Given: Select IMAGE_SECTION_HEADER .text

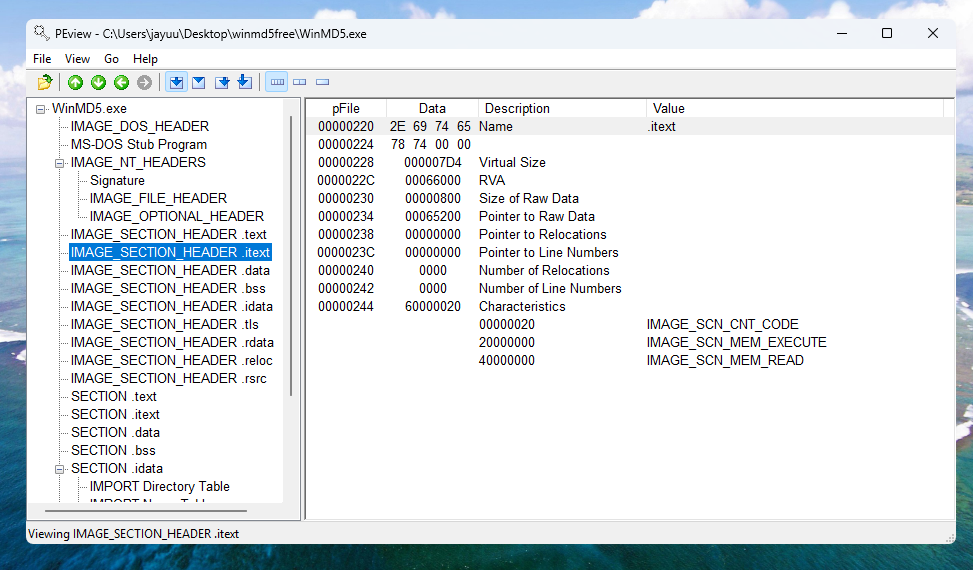Looking at the screenshot, I should tap(169, 234).
